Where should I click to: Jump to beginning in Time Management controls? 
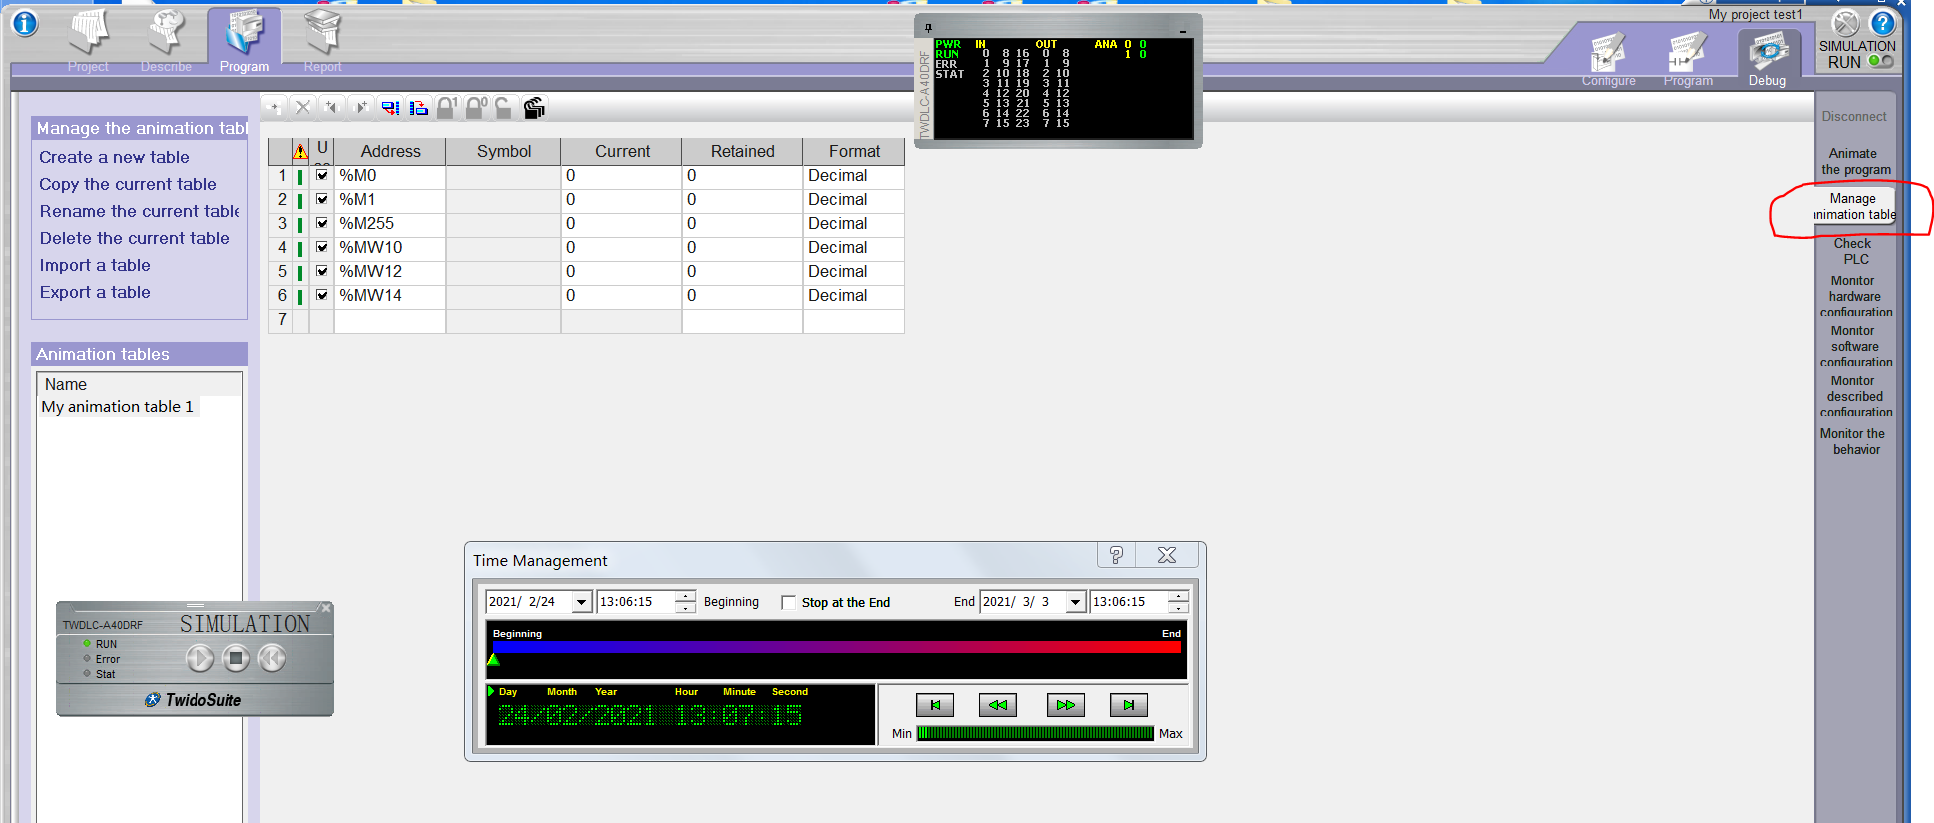click(x=935, y=705)
